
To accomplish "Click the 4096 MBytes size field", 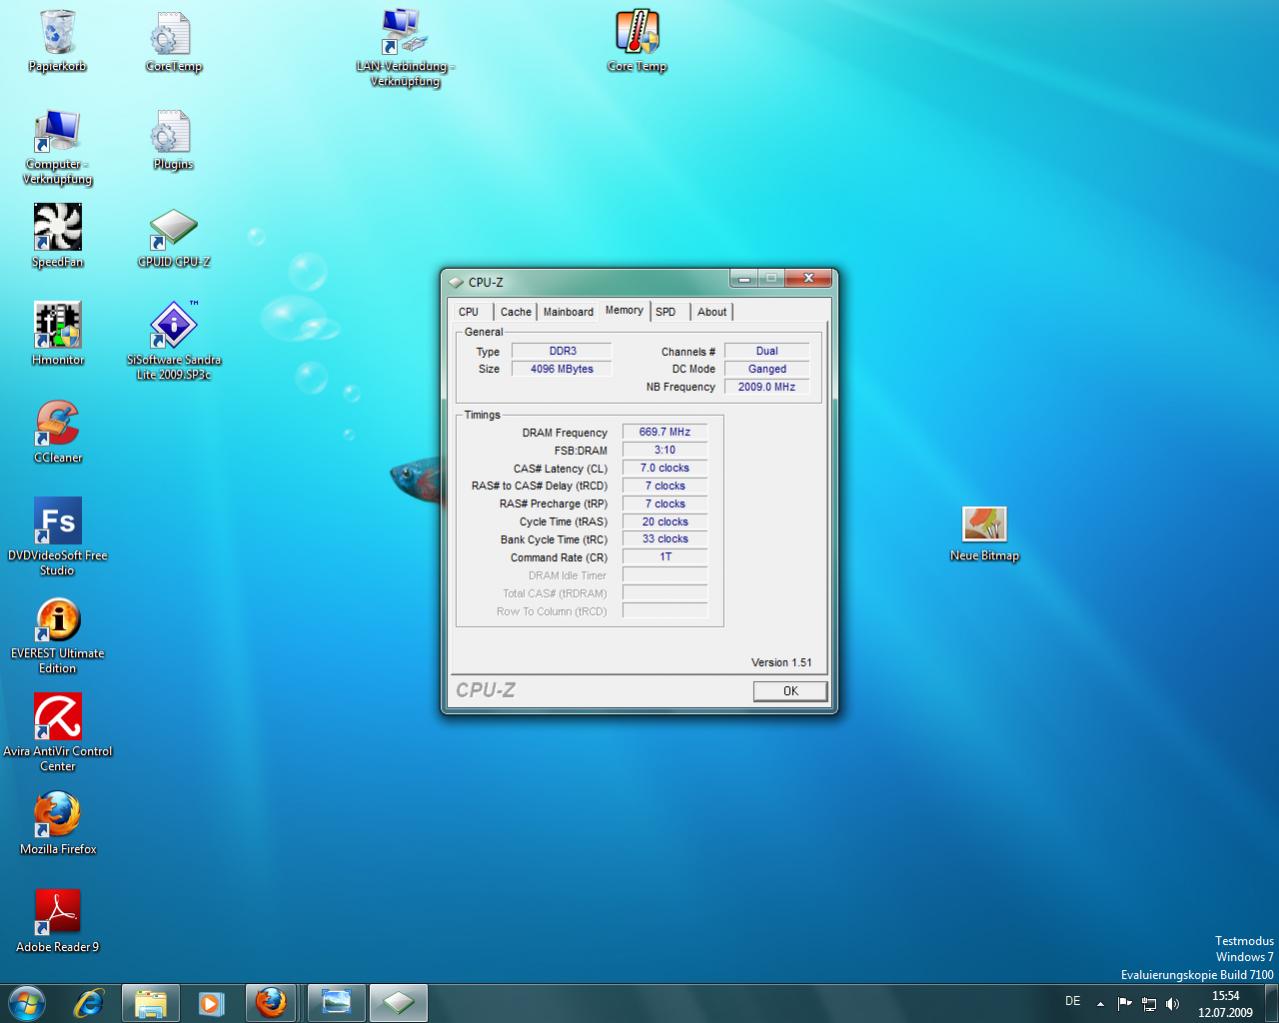I will pyautogui.click(x=562, y=369).
